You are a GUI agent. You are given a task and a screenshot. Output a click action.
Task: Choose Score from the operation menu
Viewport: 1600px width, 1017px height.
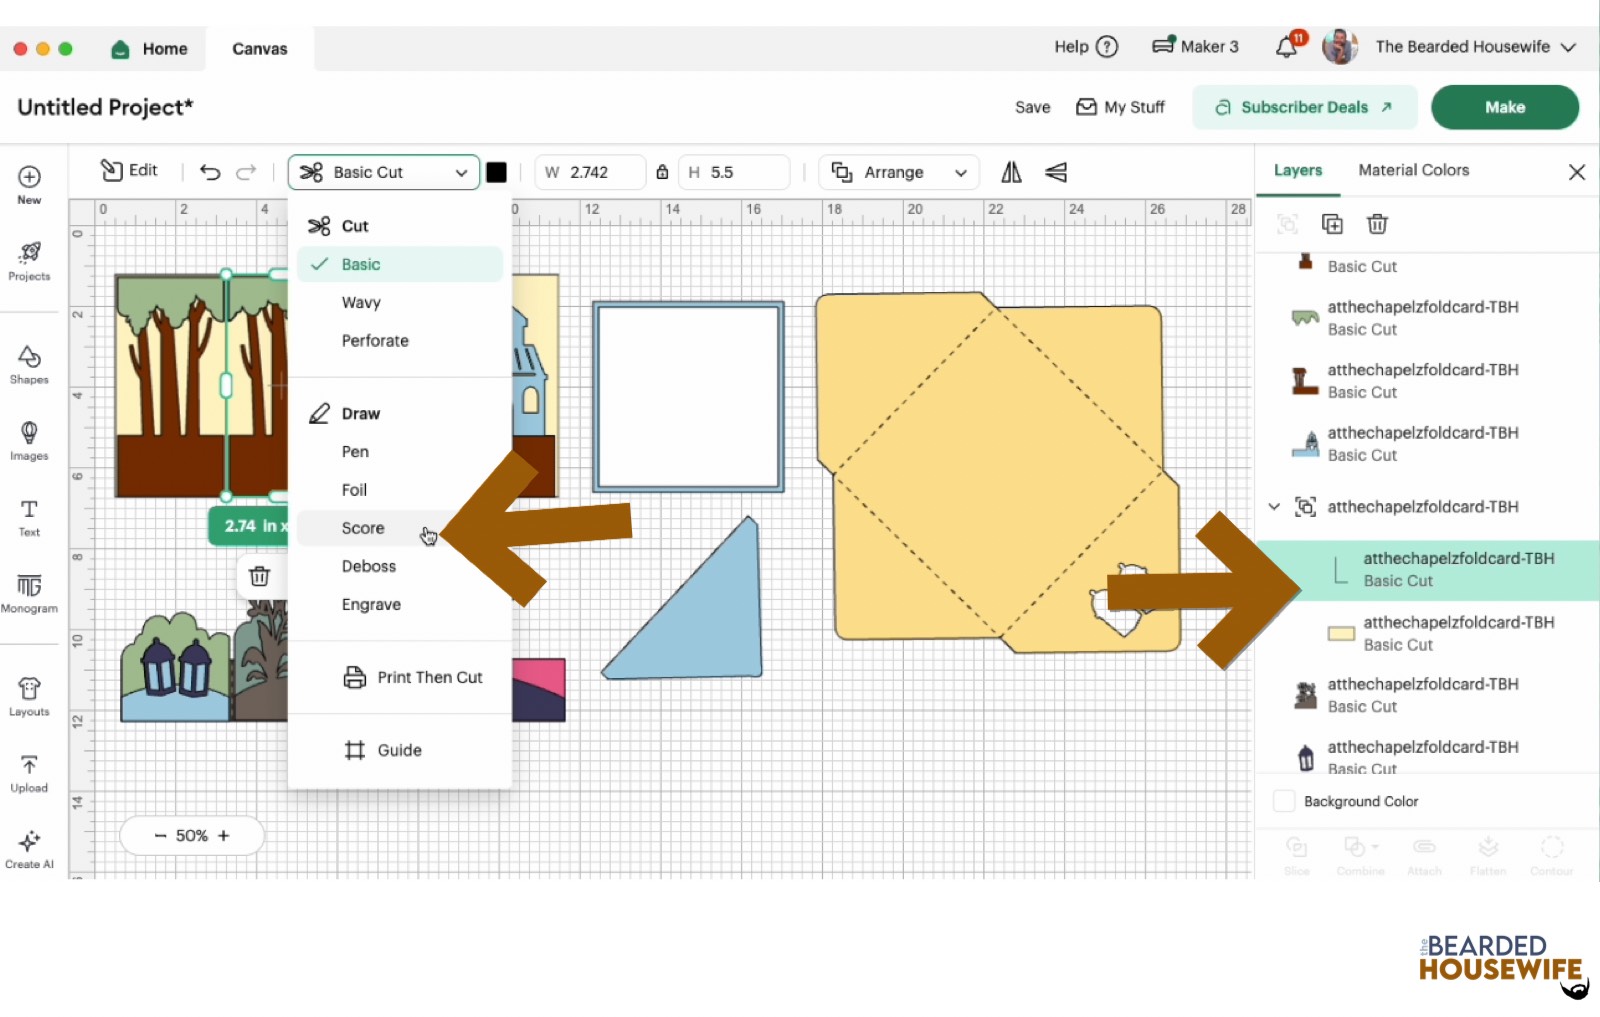pos(363,528)
